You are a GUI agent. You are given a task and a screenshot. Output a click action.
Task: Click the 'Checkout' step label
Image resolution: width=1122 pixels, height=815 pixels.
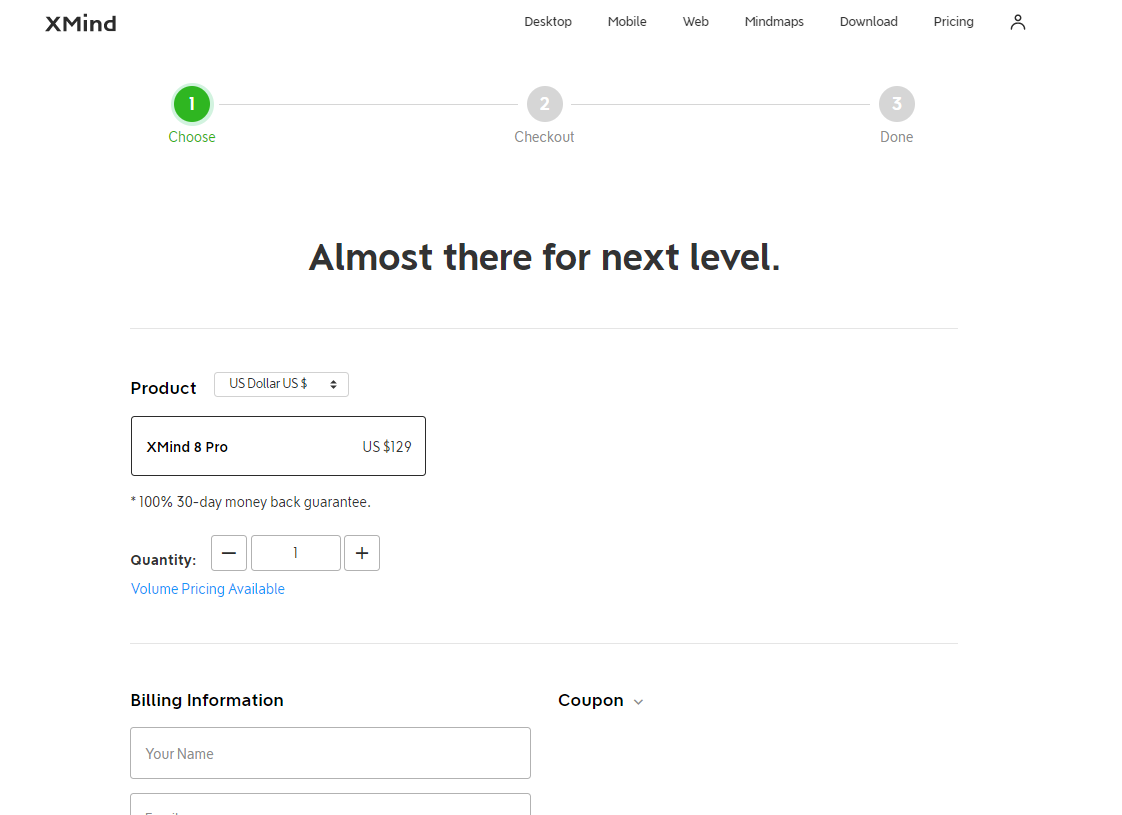545,137
